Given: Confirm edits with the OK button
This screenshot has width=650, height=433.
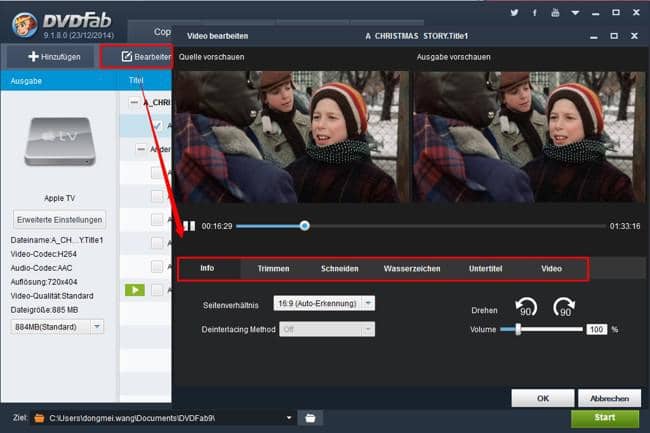Looking at the screenshot, I should pyautogui.click(x=543, y=398).
